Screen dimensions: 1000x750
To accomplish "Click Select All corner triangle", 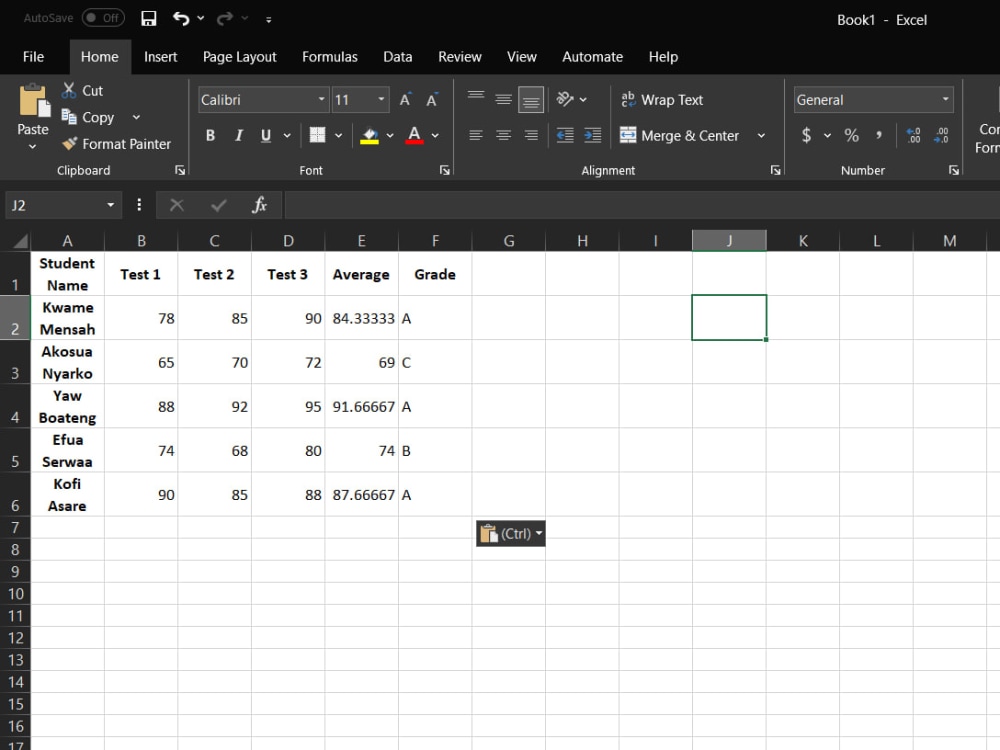I will tap(20, 240).
